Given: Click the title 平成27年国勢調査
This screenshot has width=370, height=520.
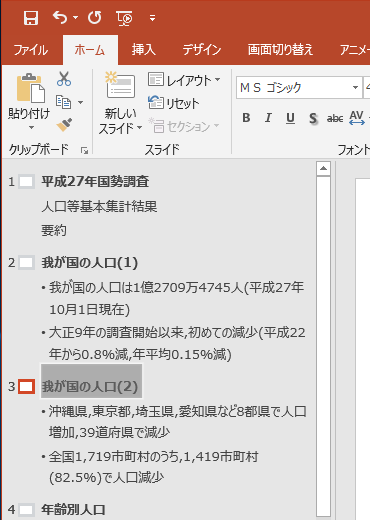Looking at the screenshot, I should coord(95,182).
